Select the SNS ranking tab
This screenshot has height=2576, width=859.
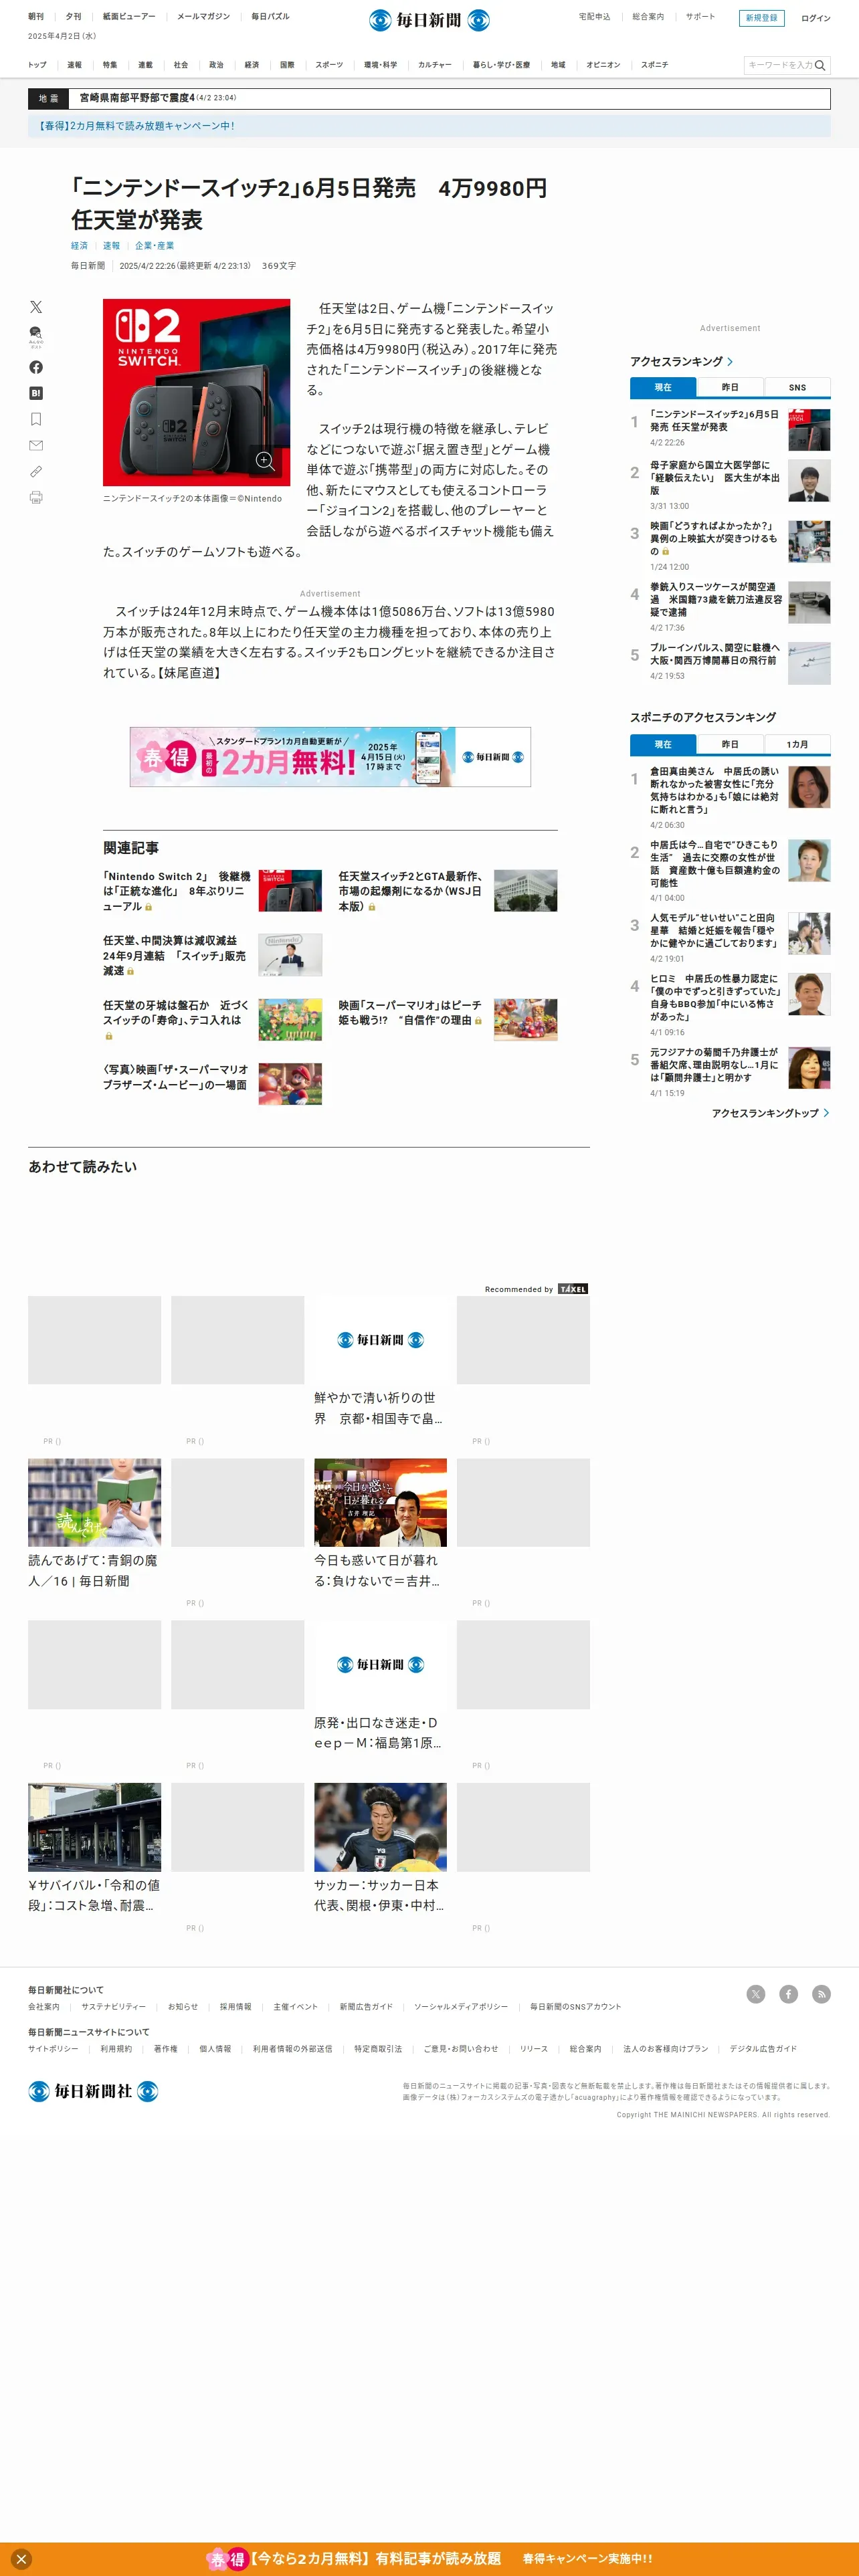pos(797,387)
